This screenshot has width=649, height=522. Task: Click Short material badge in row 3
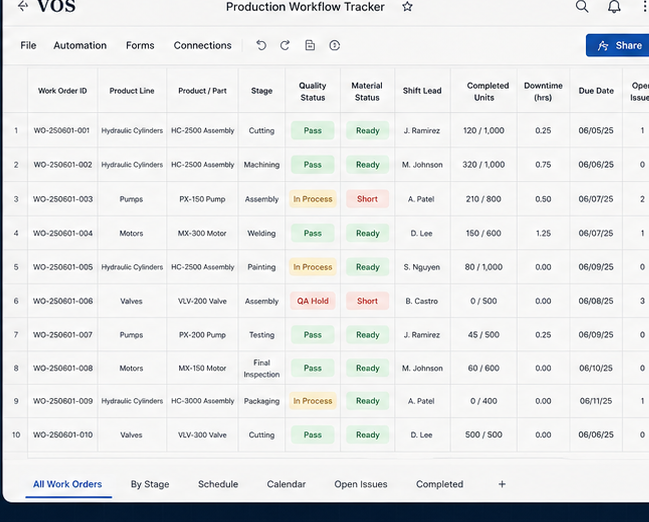coord(368,199)
